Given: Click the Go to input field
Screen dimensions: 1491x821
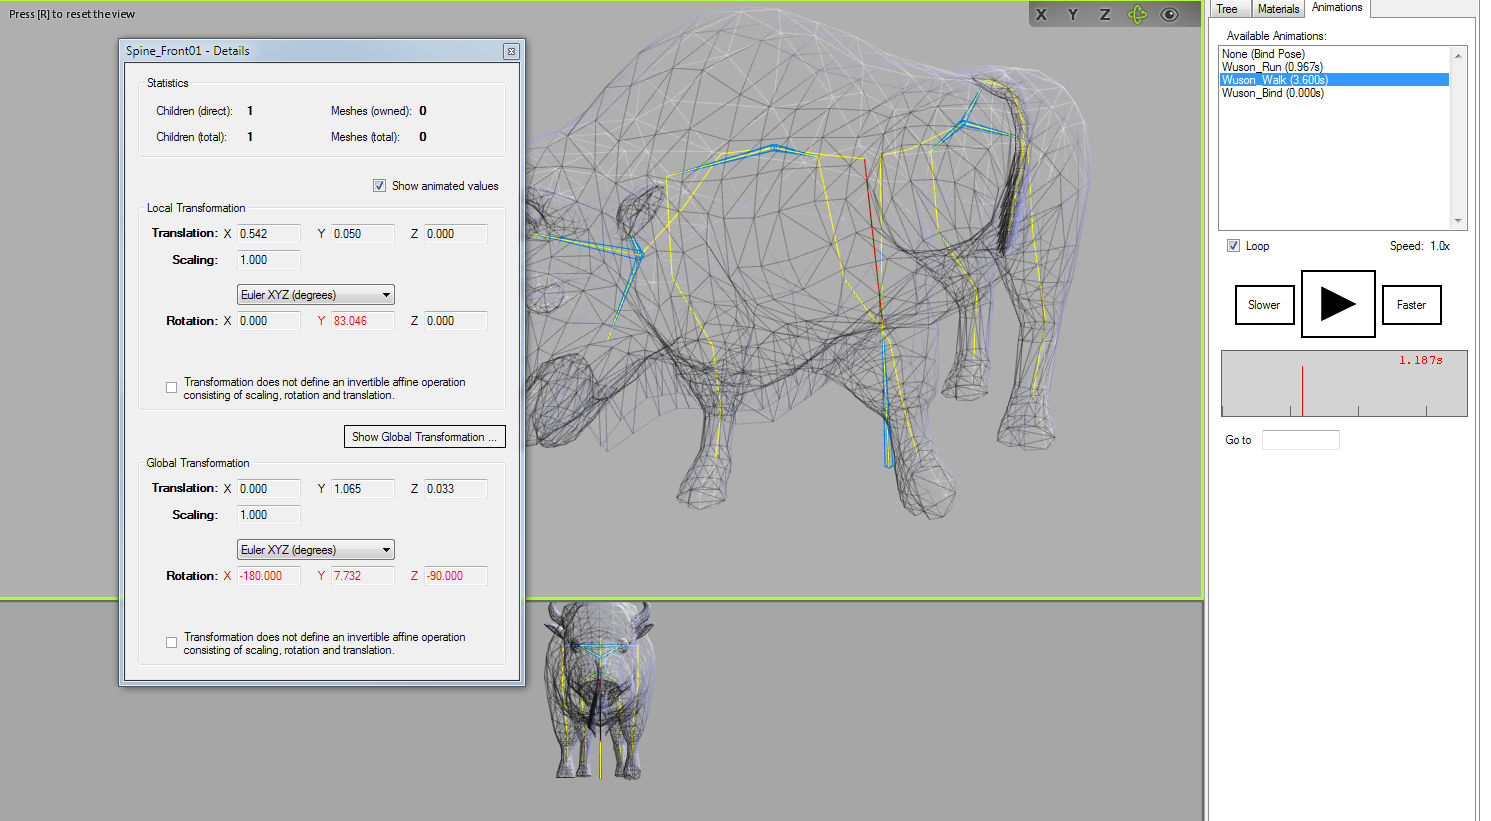Looking at the screenshot, I should pyautogui.click(x=1300, y=440).
